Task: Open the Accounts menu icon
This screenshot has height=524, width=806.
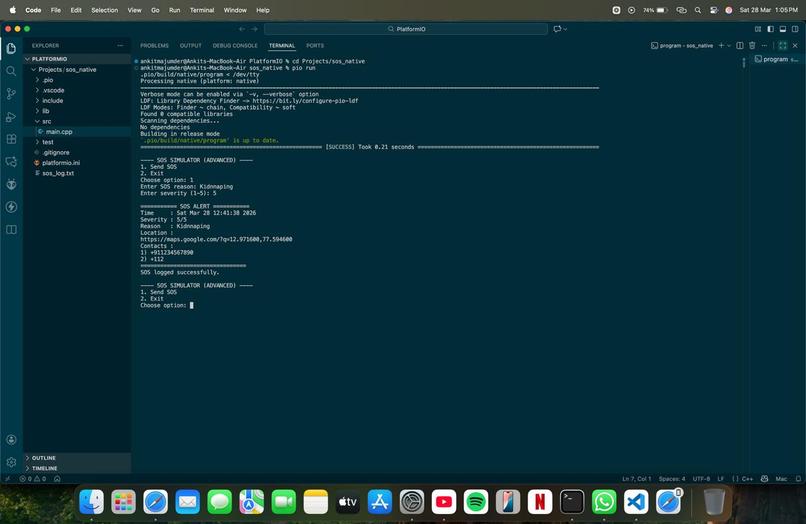Action: [11, 440]
